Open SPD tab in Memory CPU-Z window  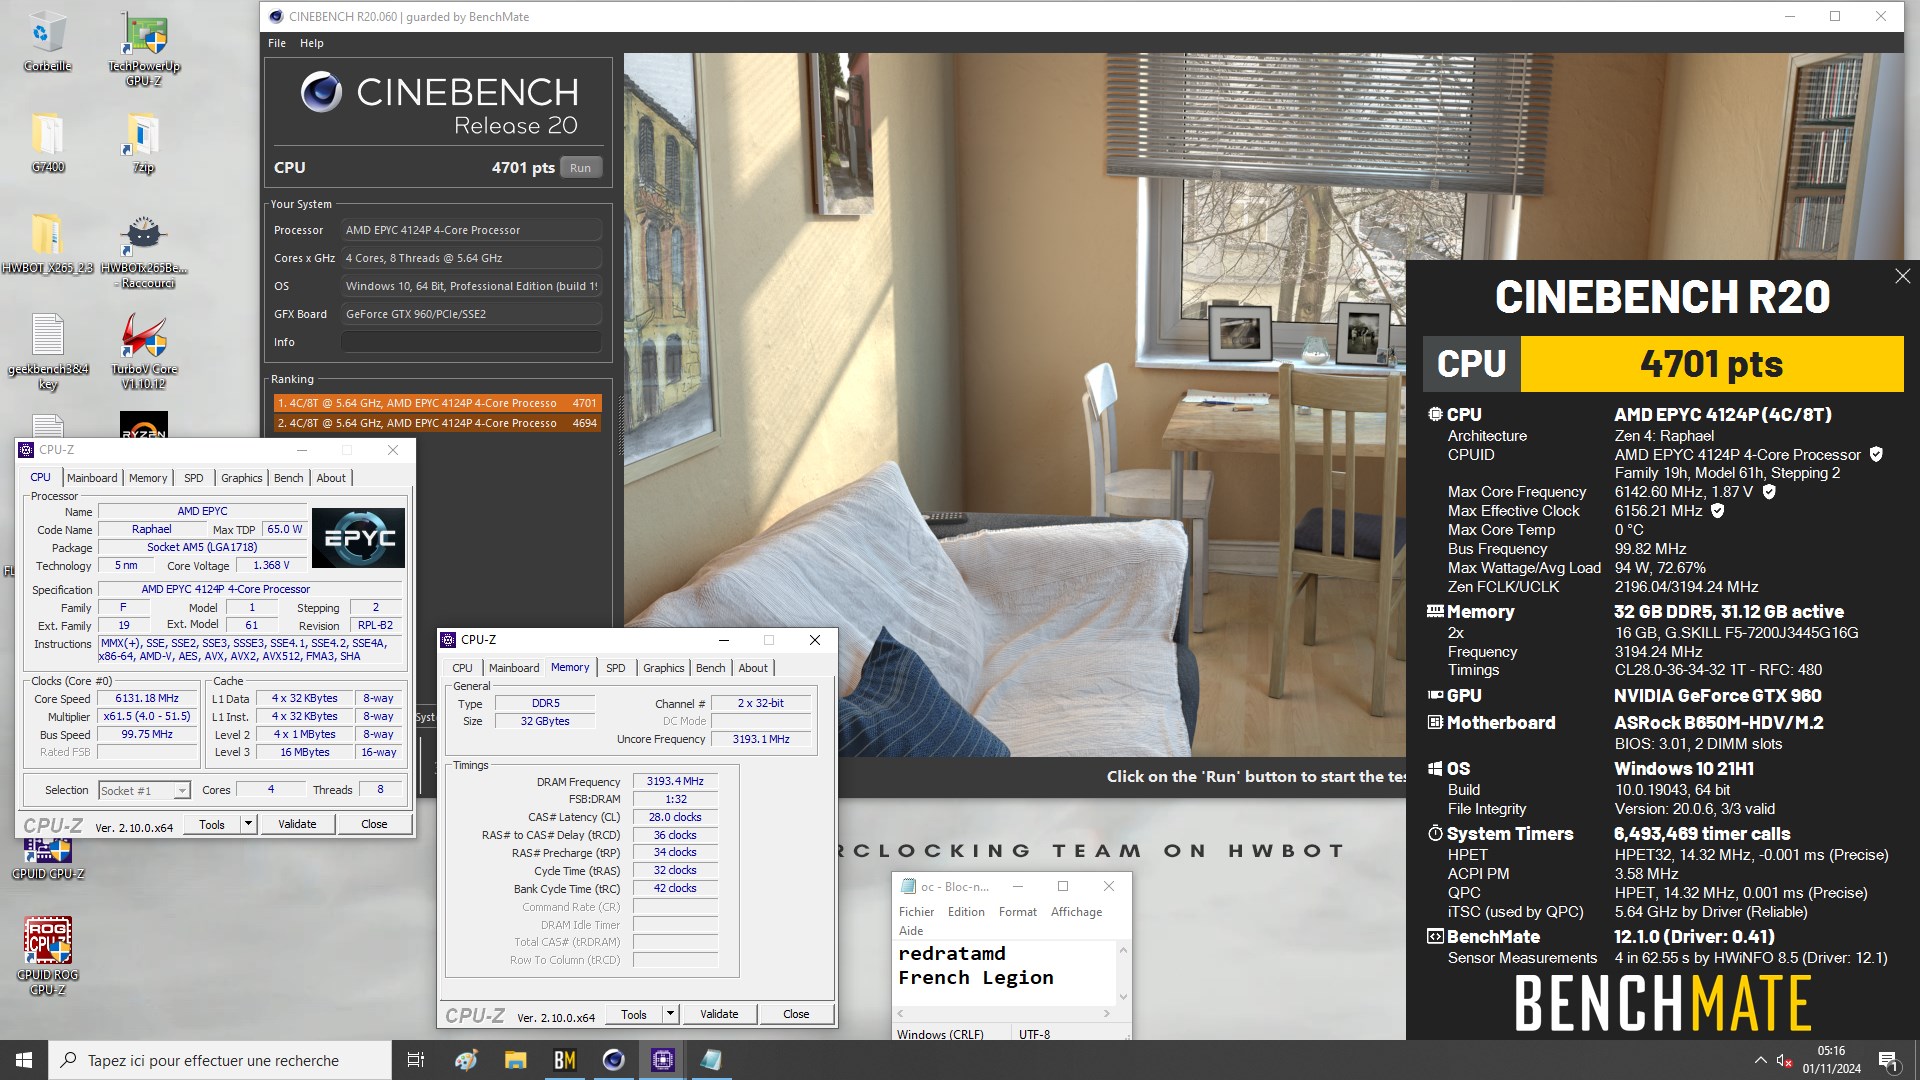[x=616, y=668]
